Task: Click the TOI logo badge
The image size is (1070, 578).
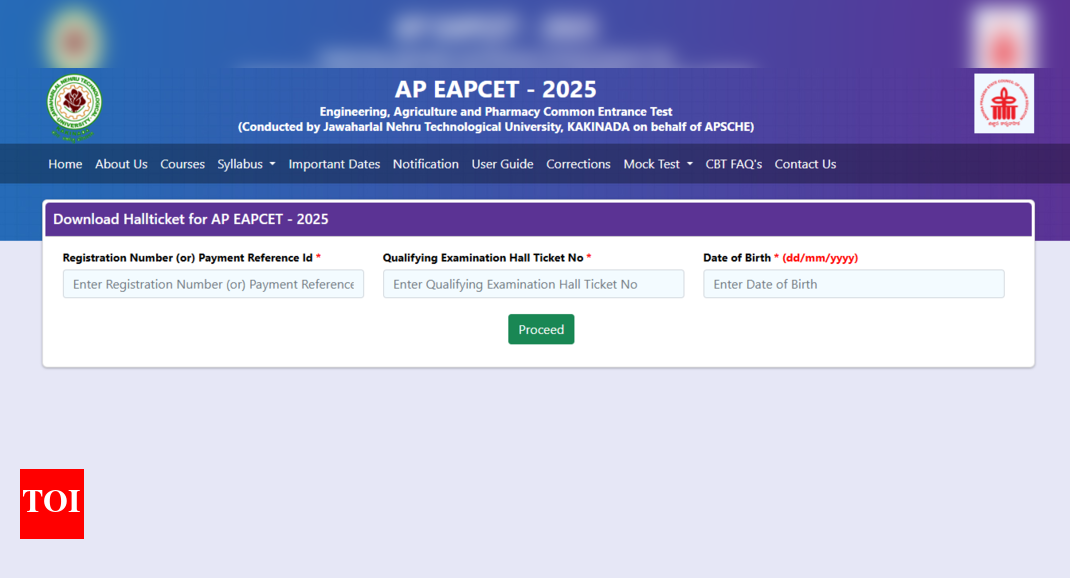Action: [x=52, y=503]
